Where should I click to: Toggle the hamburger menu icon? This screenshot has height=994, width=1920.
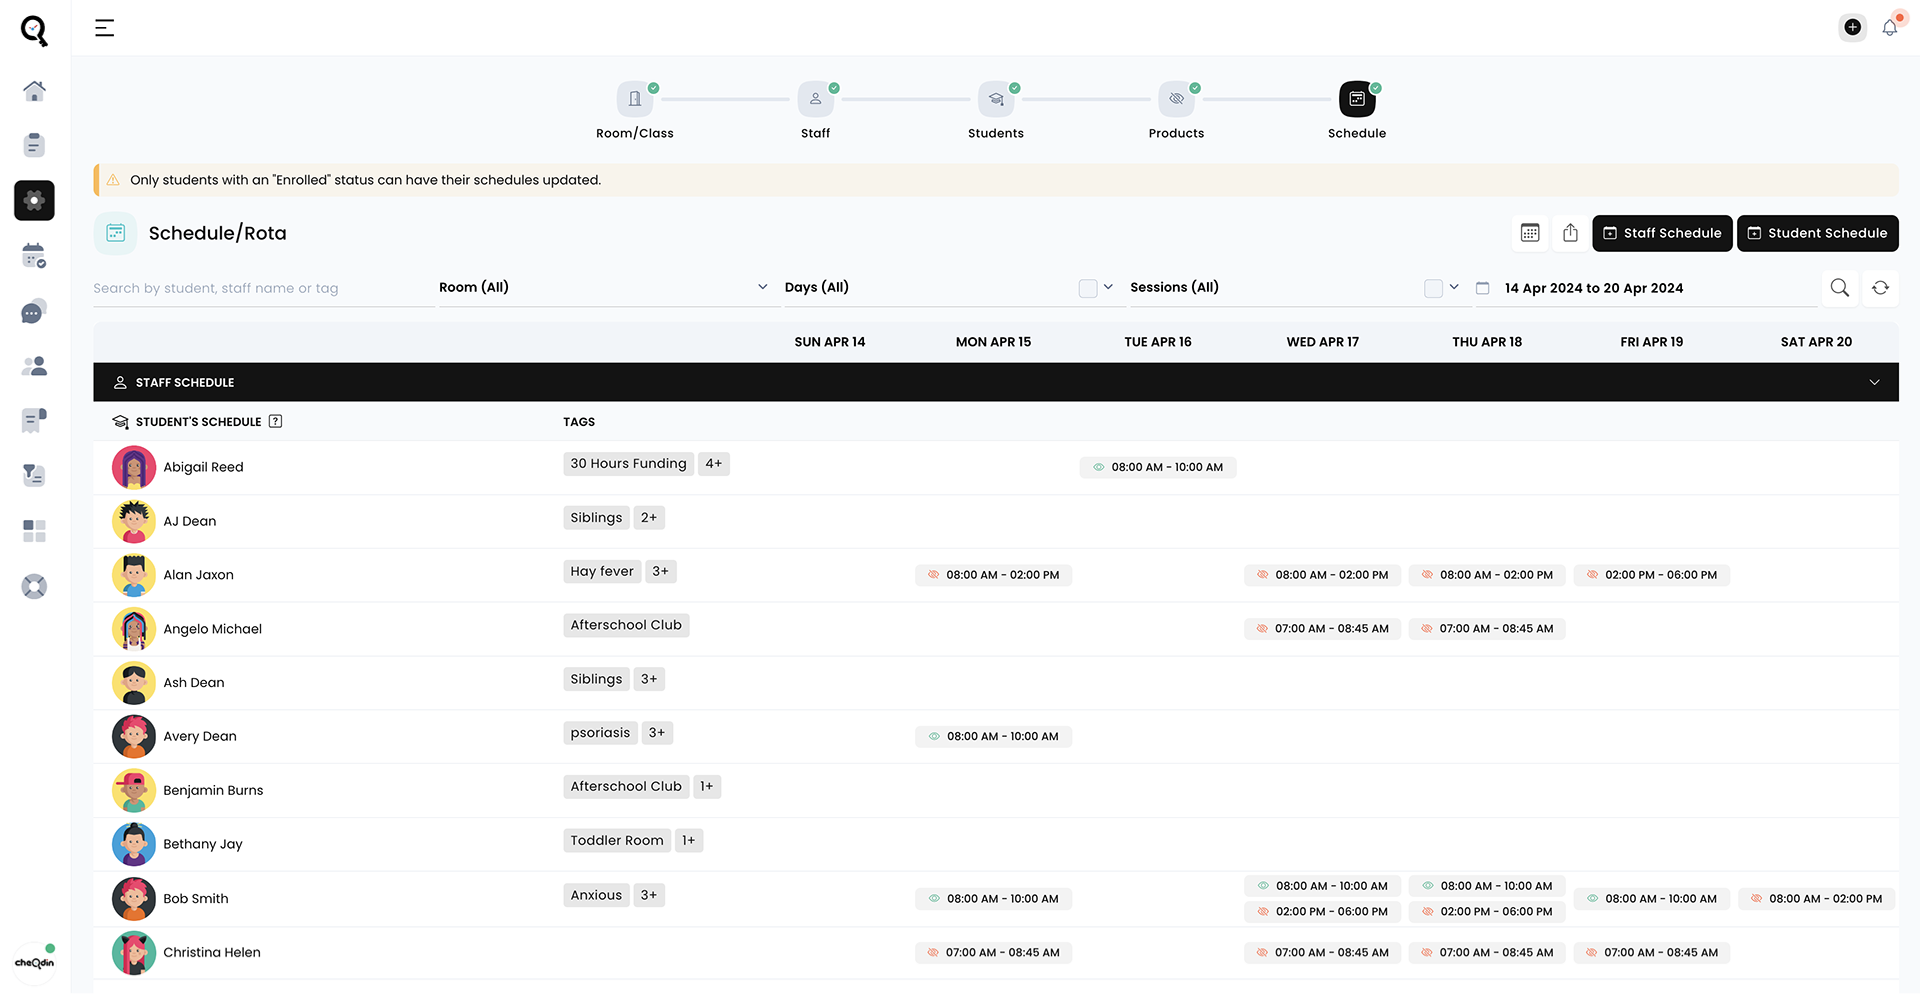tap(104, 28)
